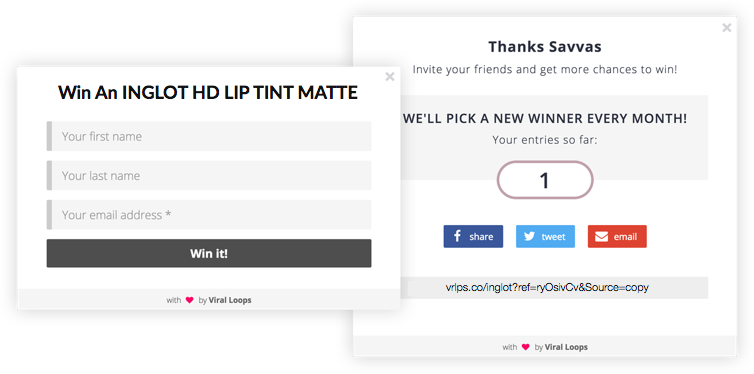This screenshot has height=374, width=754.
Task: Click the 'share' label on the Facebook button
Action: tap(481, 237)
